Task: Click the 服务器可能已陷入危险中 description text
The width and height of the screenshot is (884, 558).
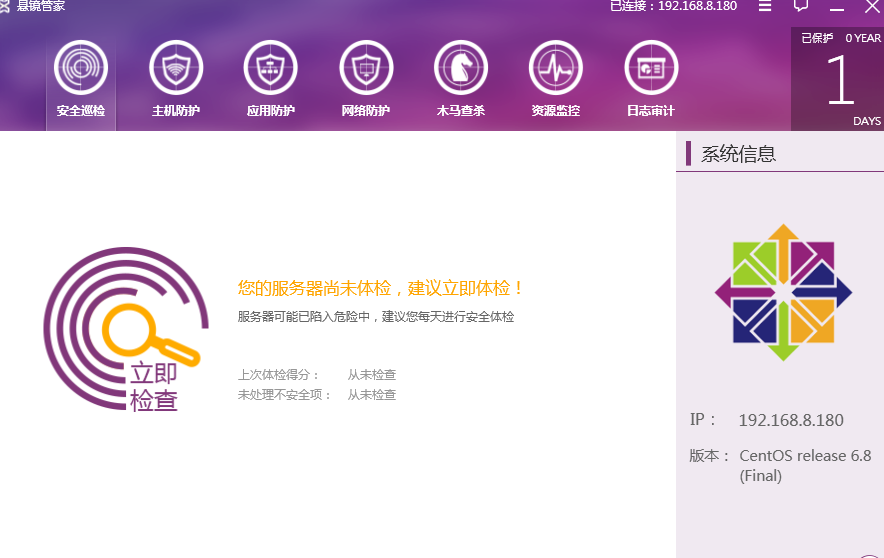Action: click(375, 317)
